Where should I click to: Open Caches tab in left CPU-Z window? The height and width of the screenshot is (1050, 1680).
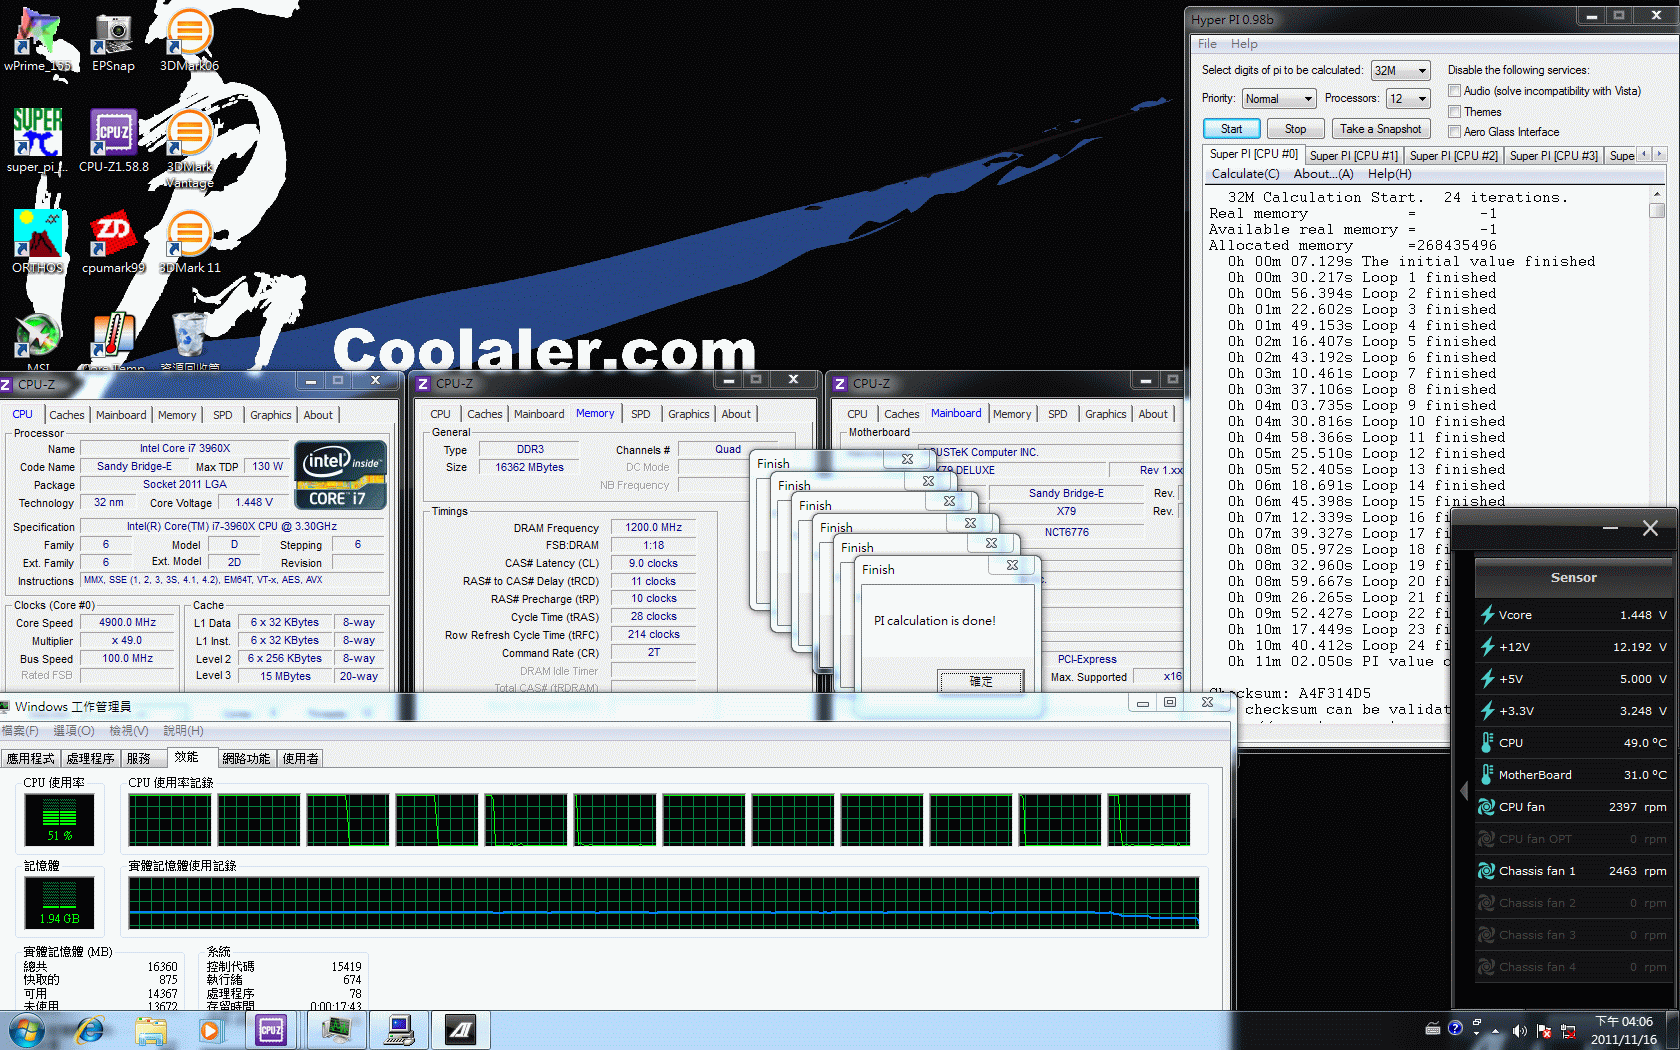[x=67, y=415]
